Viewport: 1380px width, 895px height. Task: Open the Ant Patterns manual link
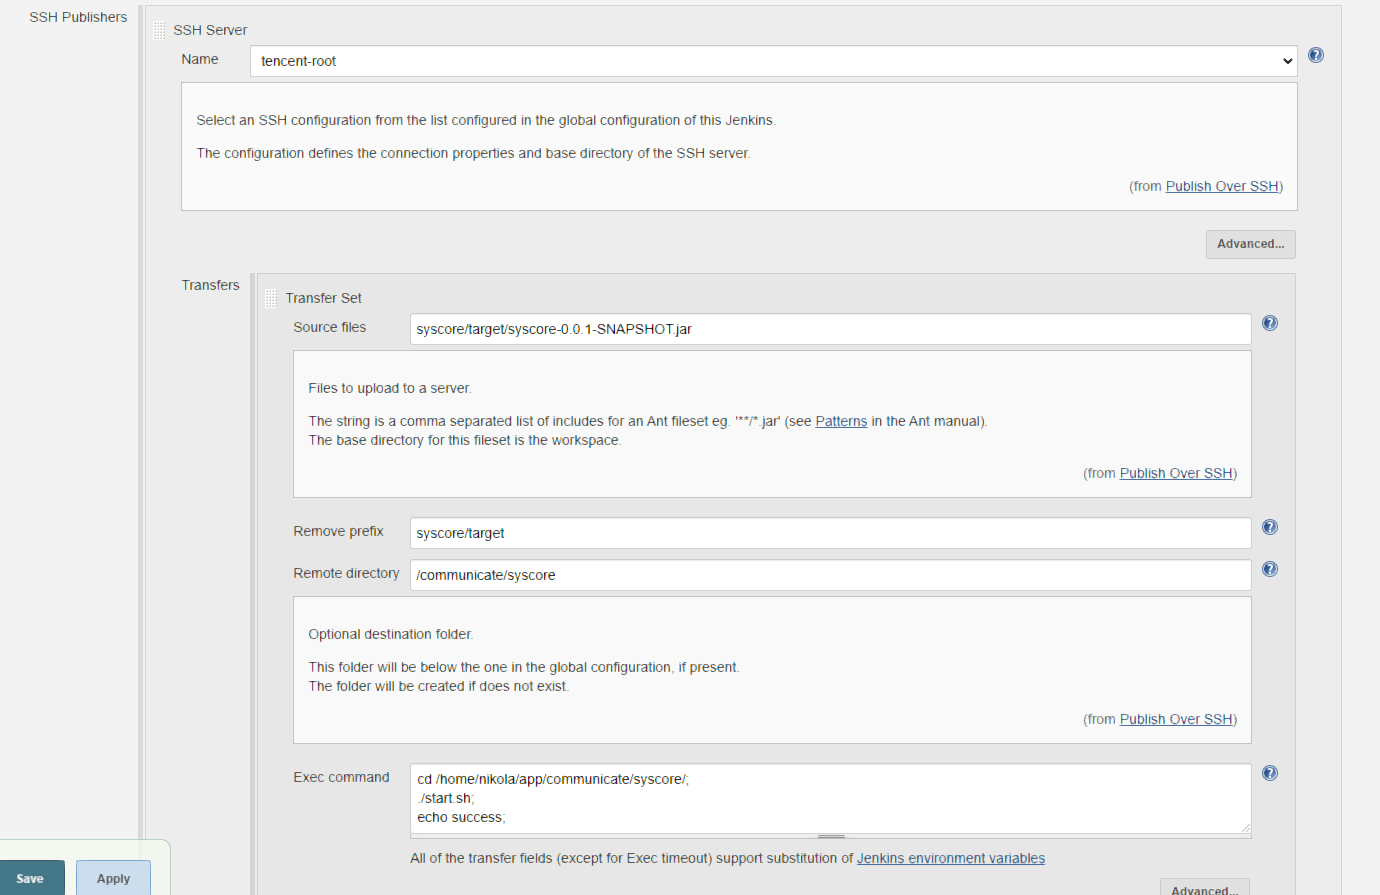pyautogui.click(x=841, y=421)
